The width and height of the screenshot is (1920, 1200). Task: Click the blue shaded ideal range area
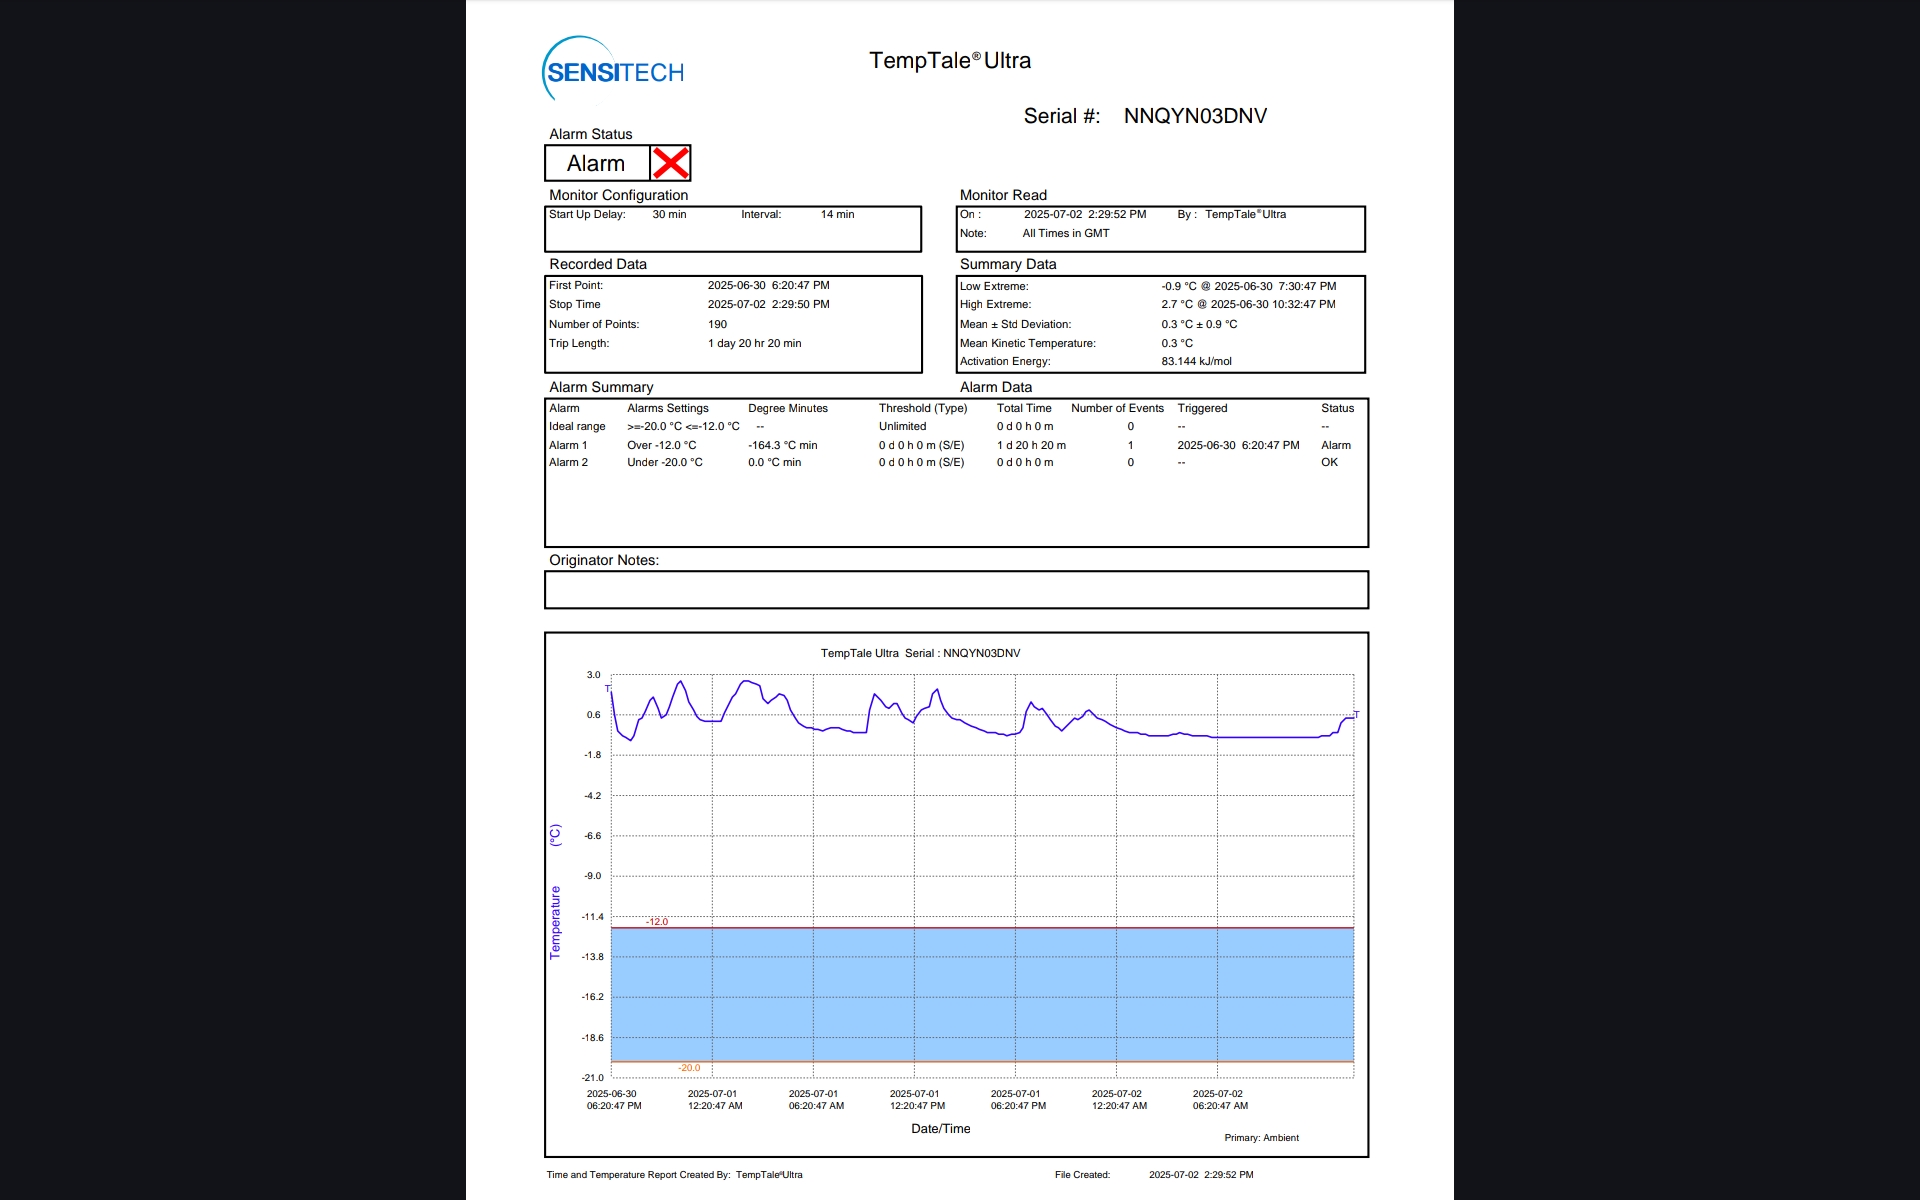(x=980, y=995)
